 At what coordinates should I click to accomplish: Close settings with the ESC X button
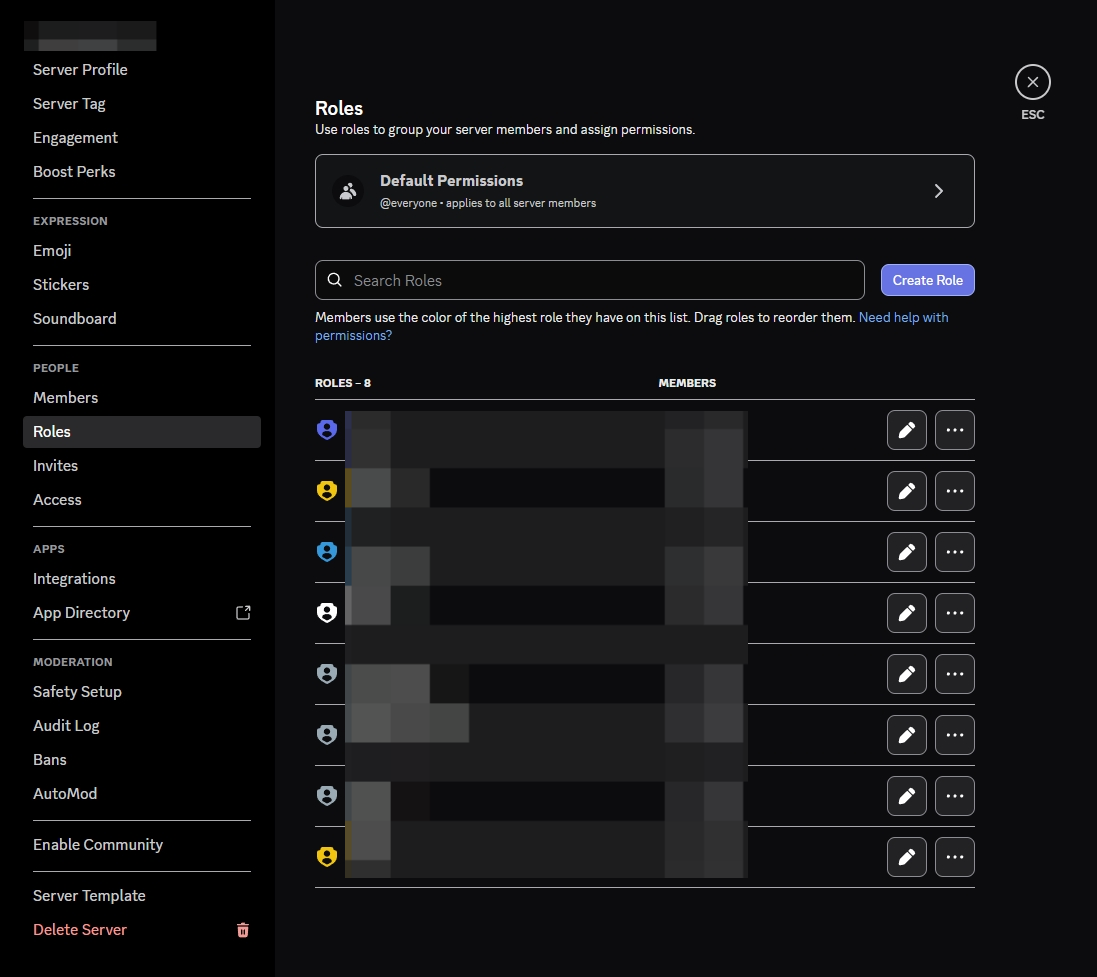tap(1033, 82)
